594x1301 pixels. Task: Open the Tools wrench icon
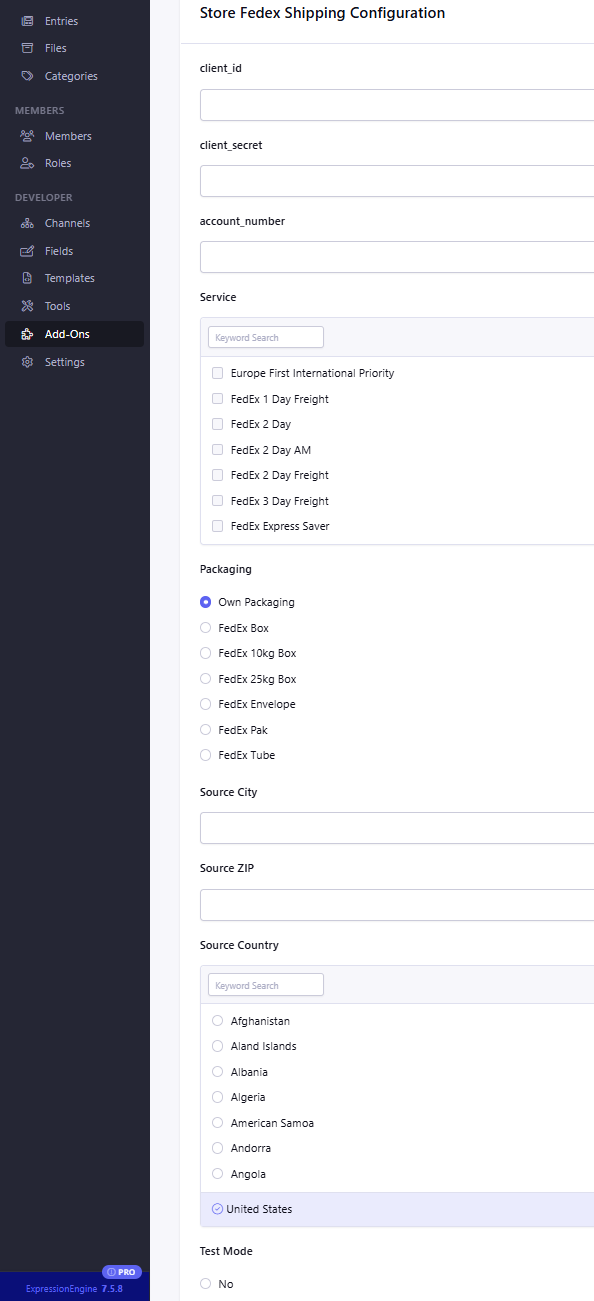pos(27,306)
